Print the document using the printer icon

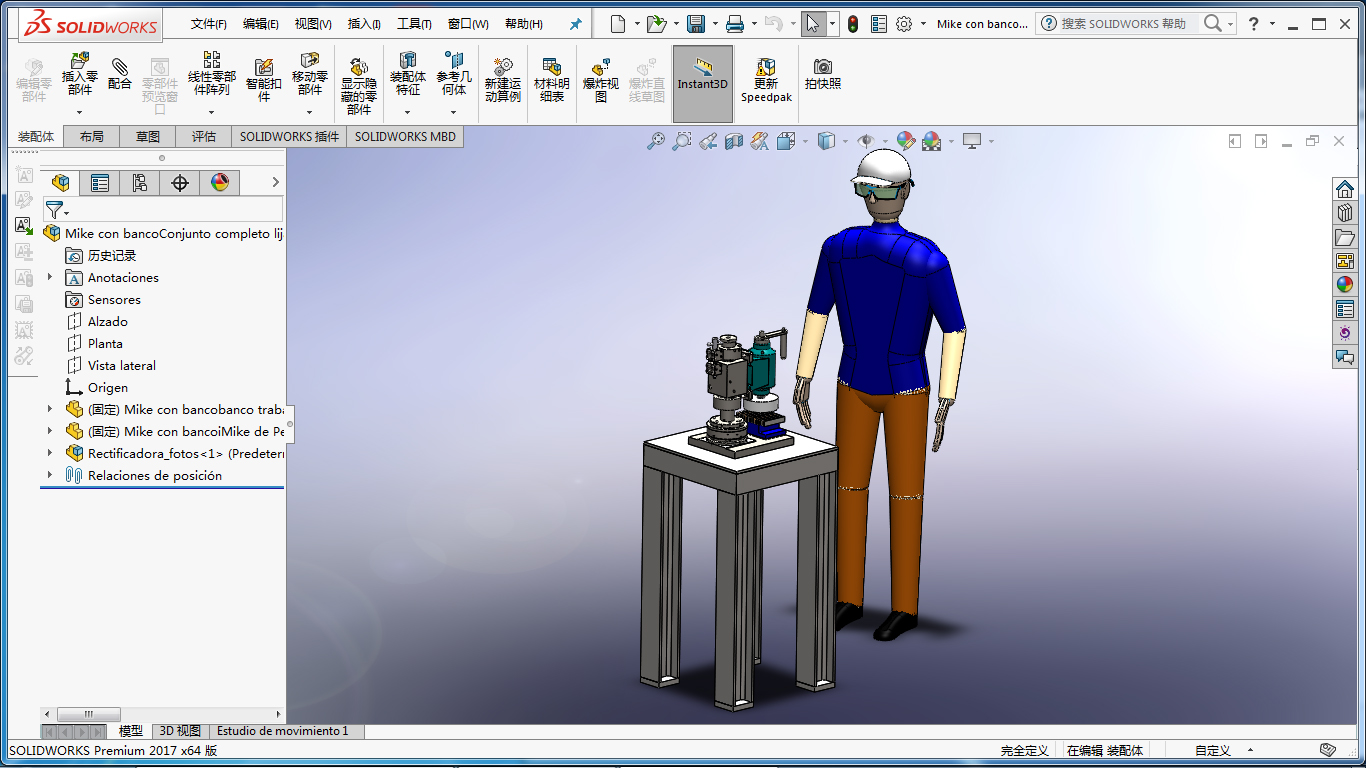coord(734,23)
